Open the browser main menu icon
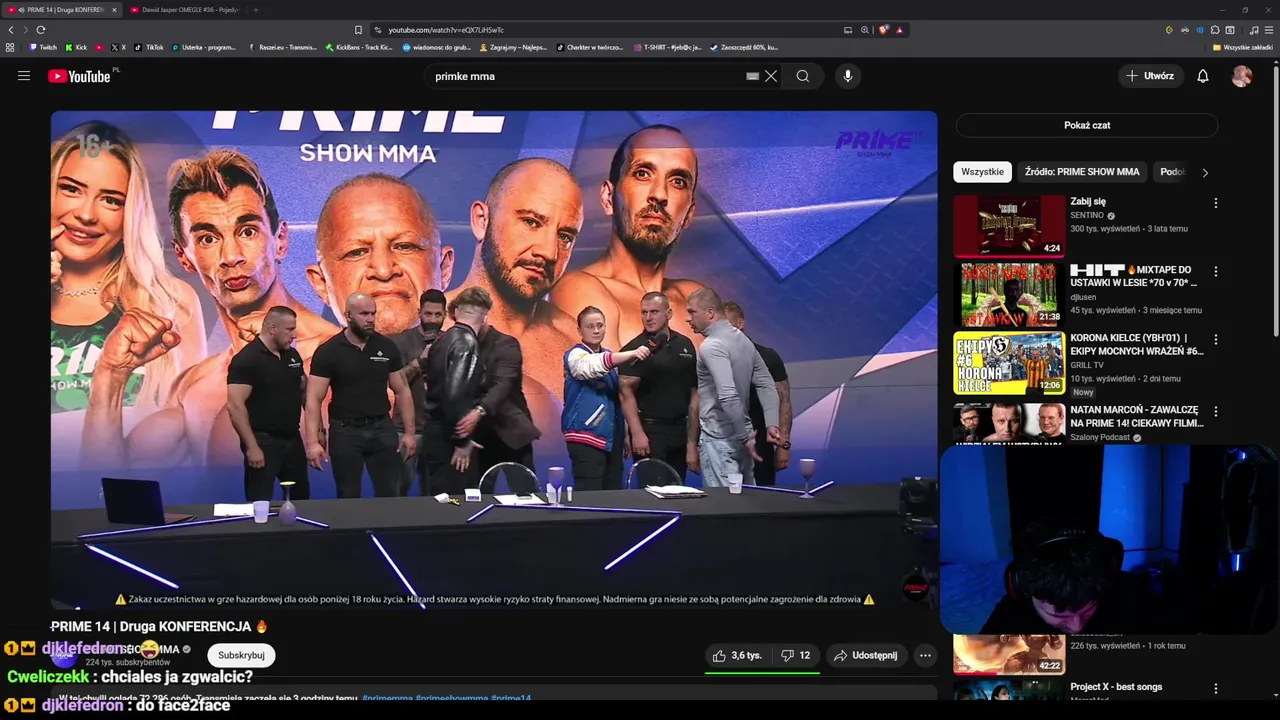This screenshot has width=1280, height=720. (x=1269, y=30)
